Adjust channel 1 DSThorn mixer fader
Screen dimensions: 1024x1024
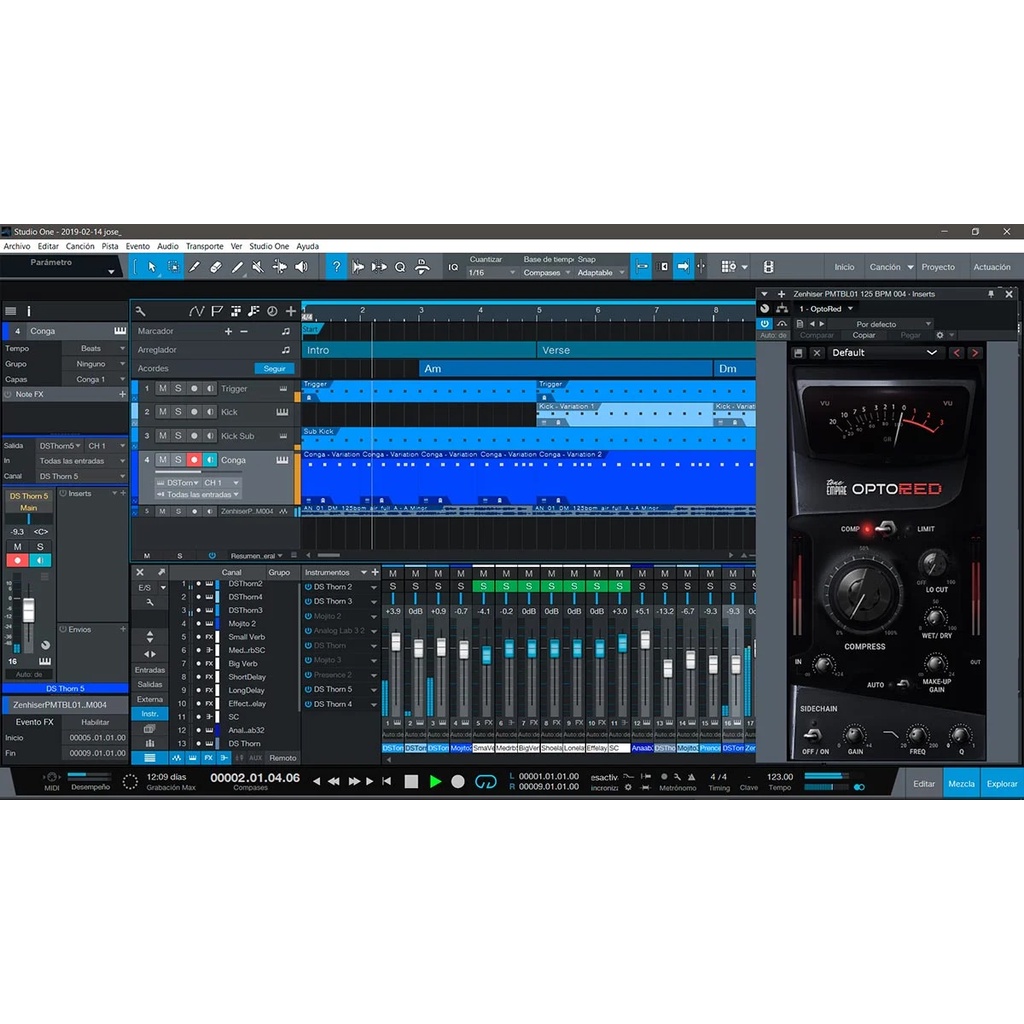coord(396,640)
